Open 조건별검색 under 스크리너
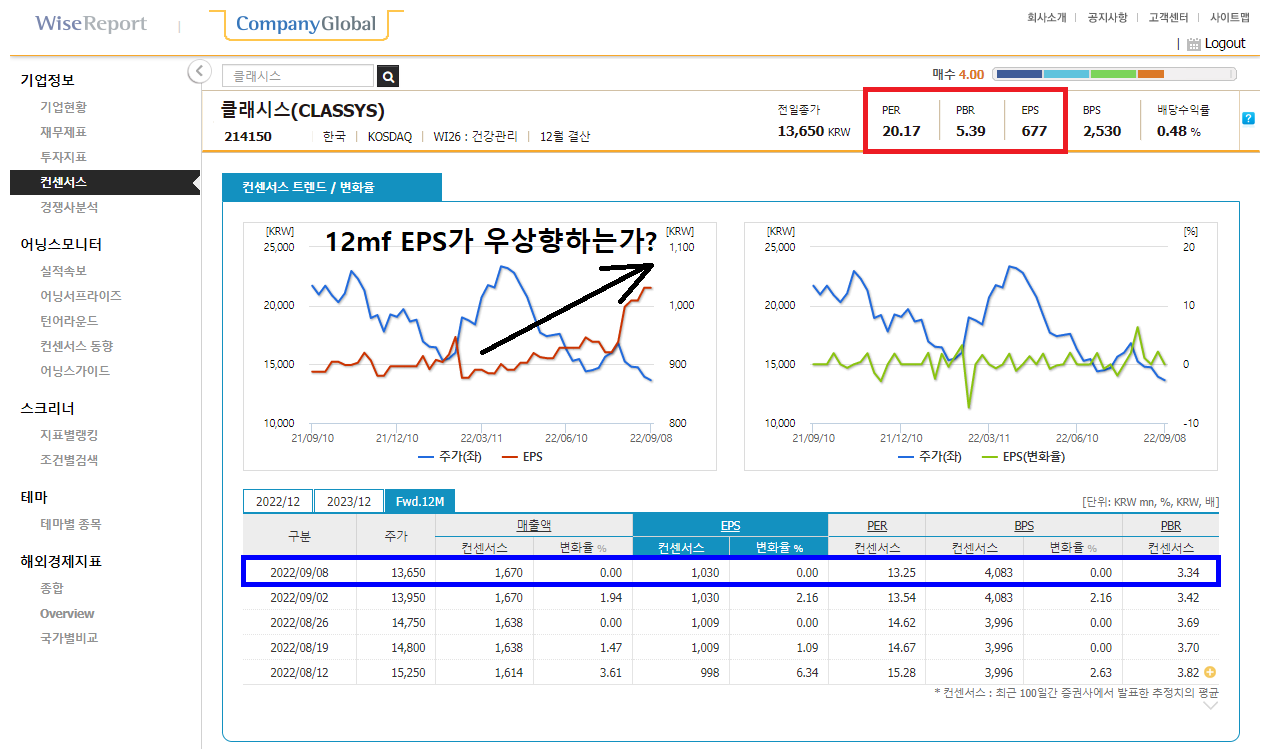Screen dimensions: 1268x751 click(69, 460)
